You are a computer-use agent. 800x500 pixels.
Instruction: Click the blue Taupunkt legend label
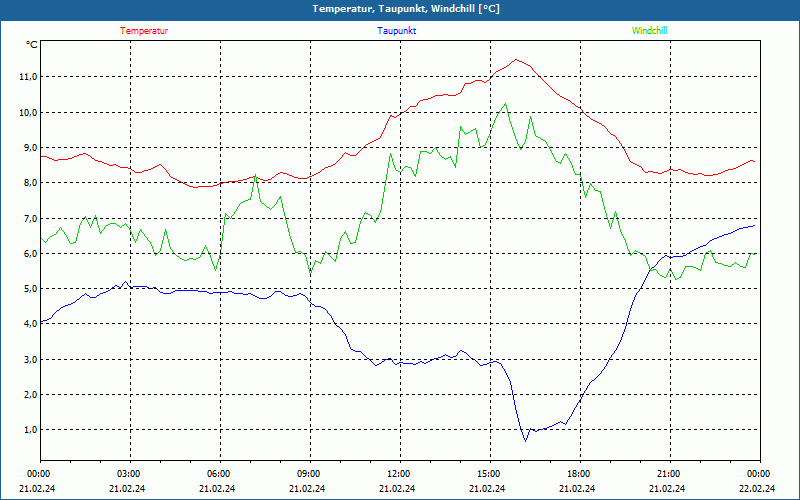tap(396, 31)
